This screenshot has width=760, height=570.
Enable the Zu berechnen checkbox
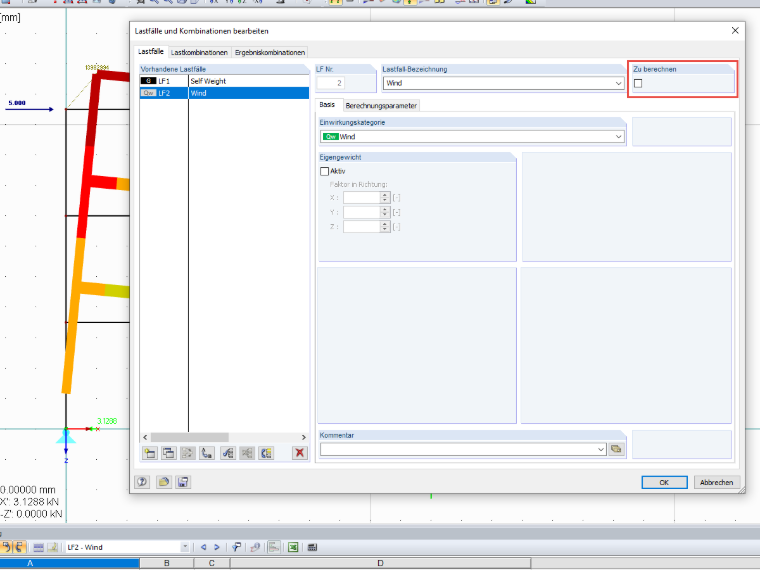point(638,83)
